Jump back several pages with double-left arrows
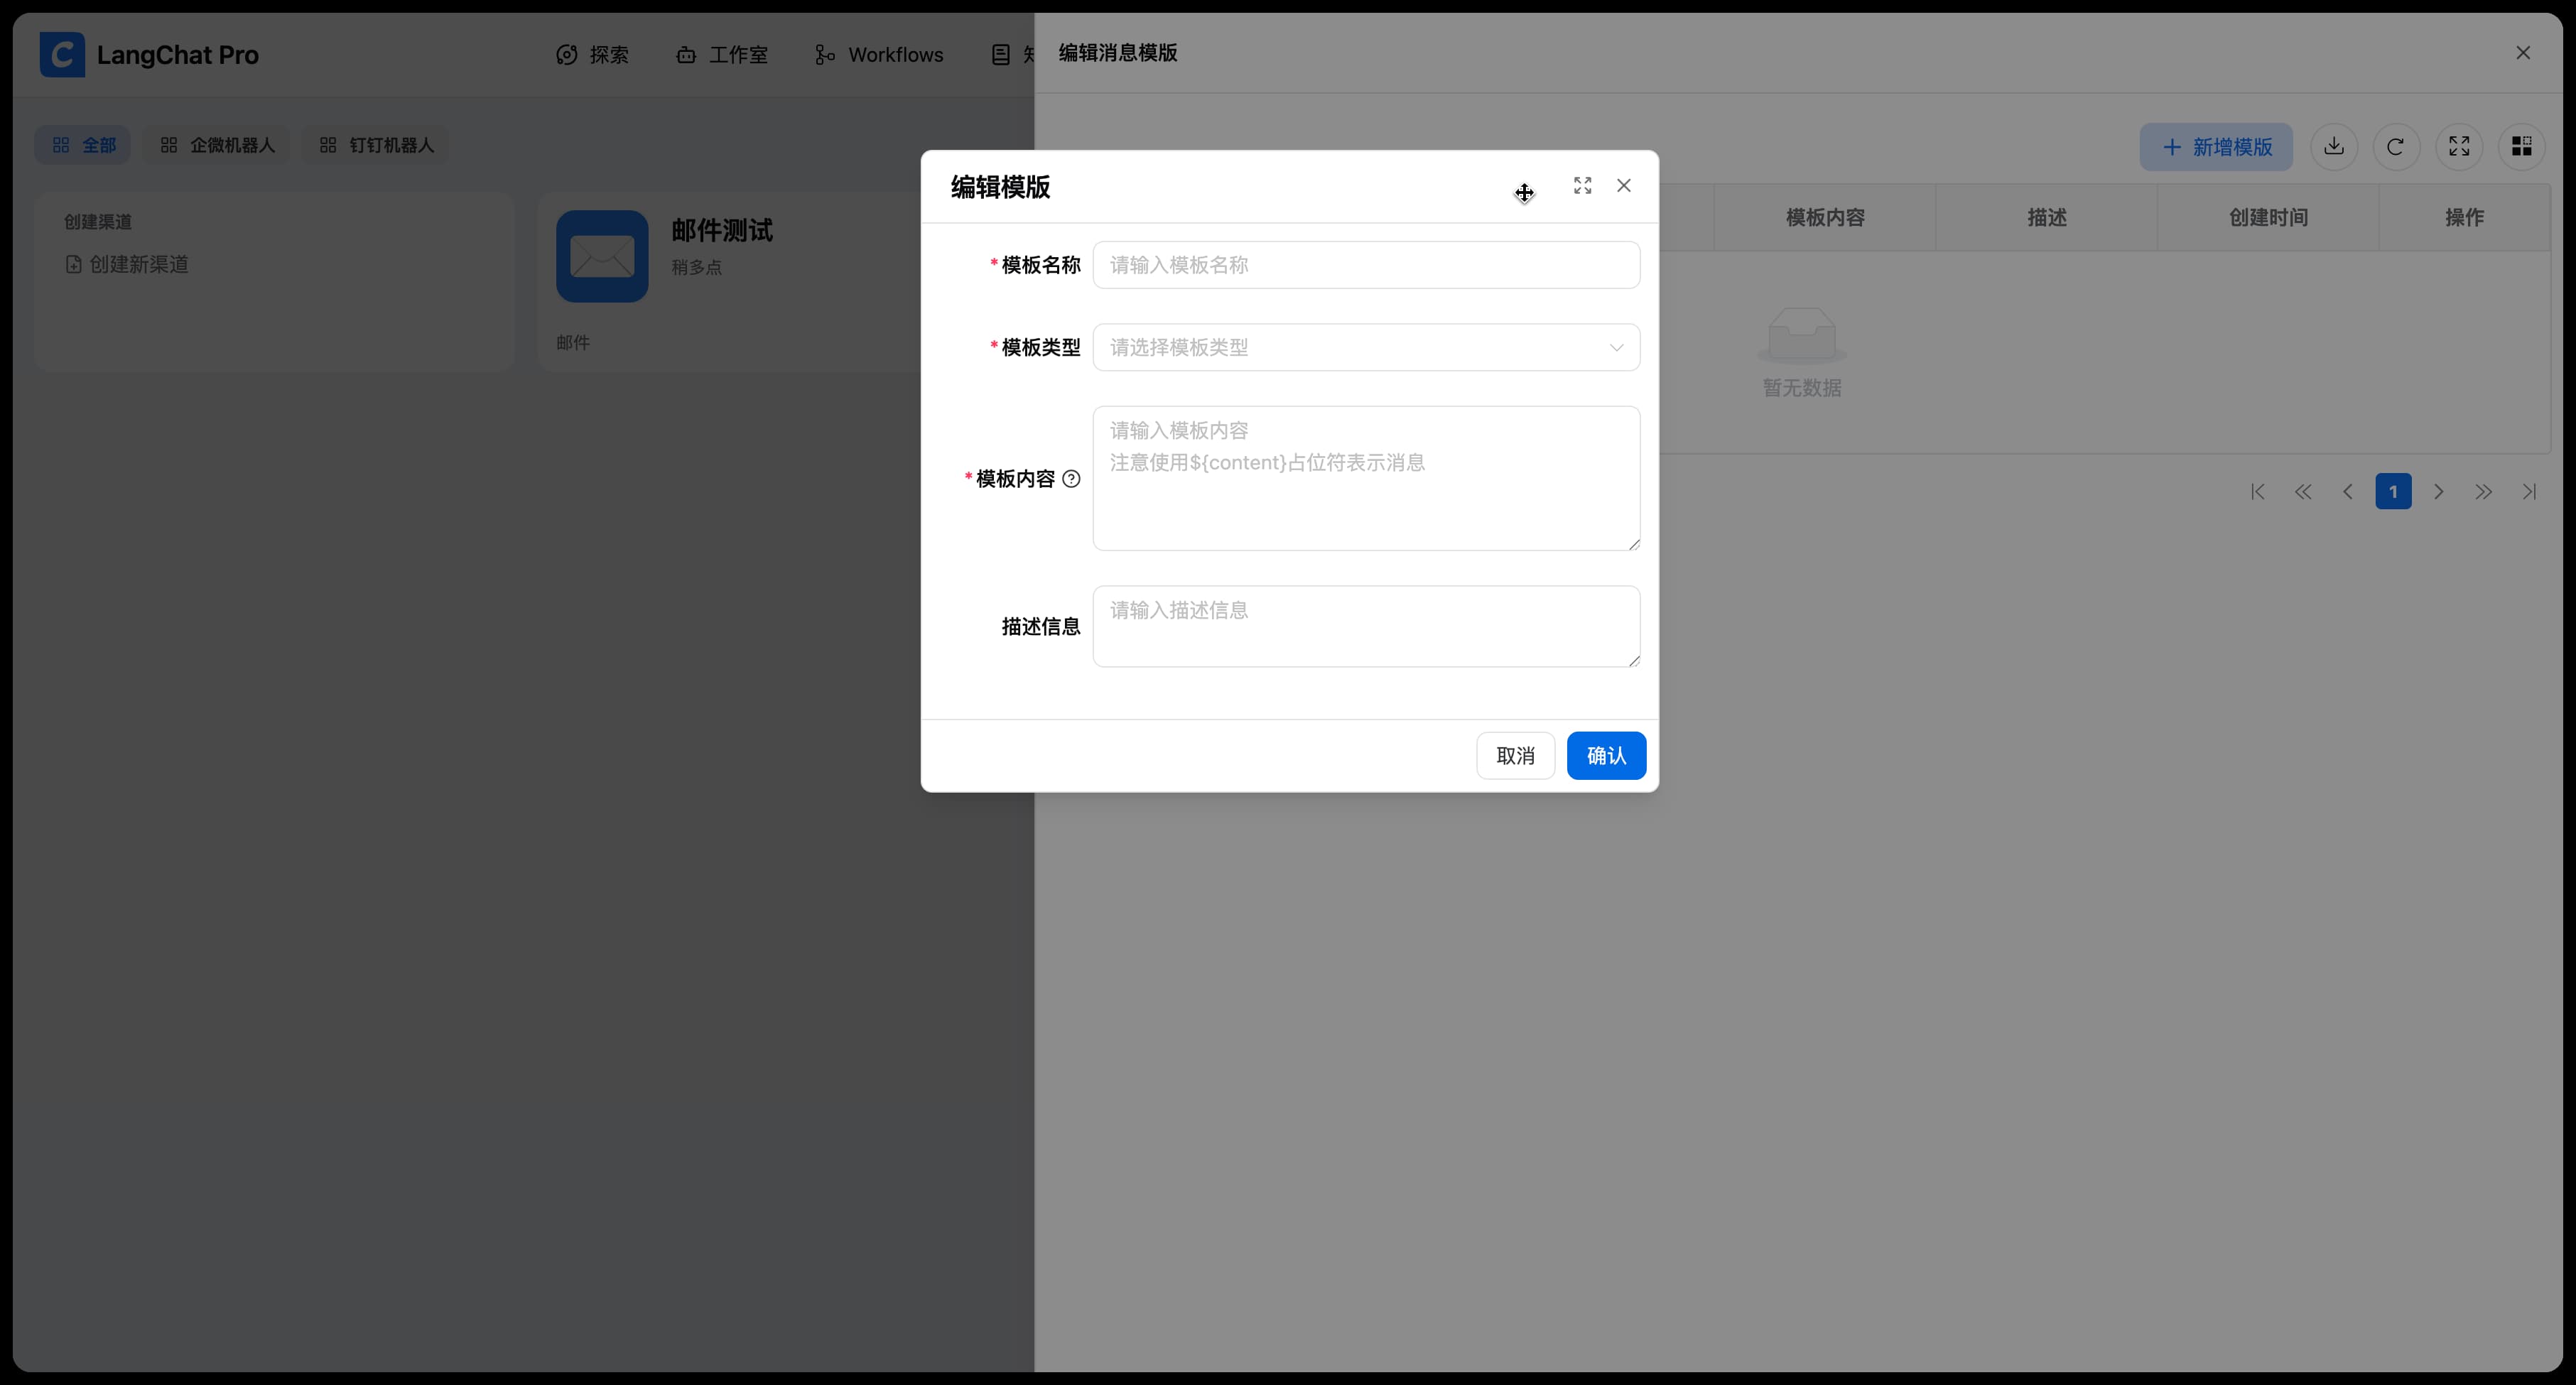The height and width of the screenshot is (1385, 2576). click(x=2303, y=491)
